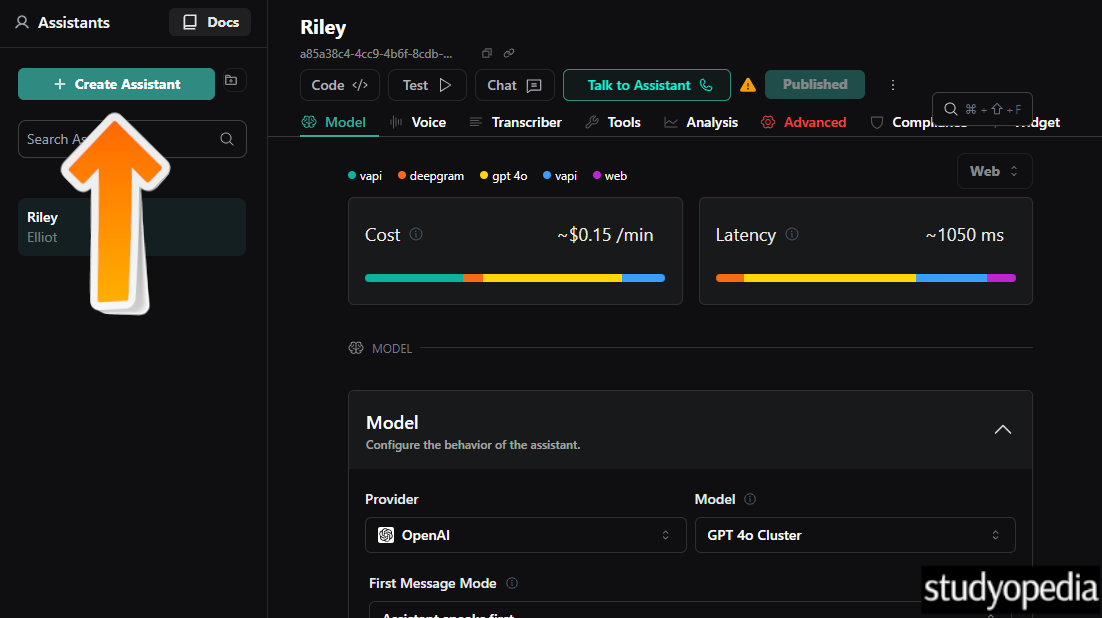Click the Create Assistant button
This screenshot has width=1102, height=618.
116,84
